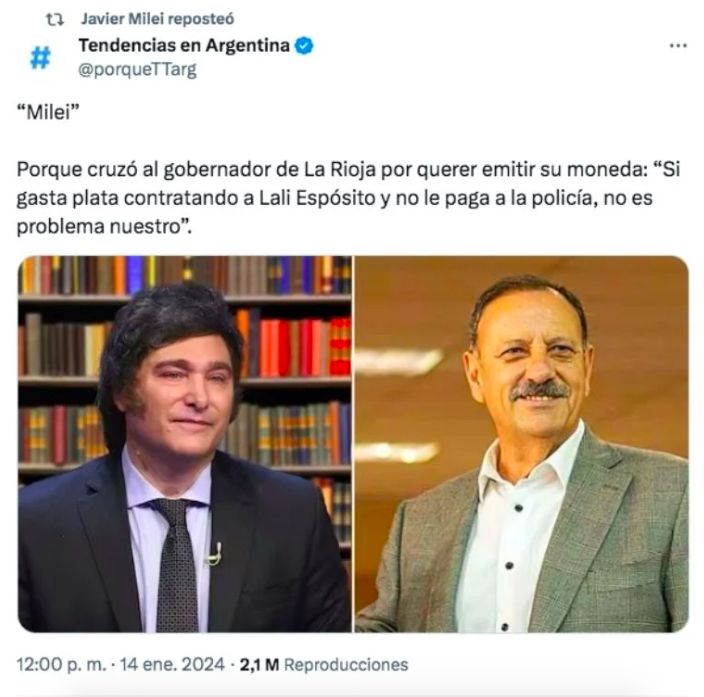The width and height of the screenshot is (704, 697).
Task: Click the "Reproducciones" label
Action: pyautogui.click(x=344, y=664)
